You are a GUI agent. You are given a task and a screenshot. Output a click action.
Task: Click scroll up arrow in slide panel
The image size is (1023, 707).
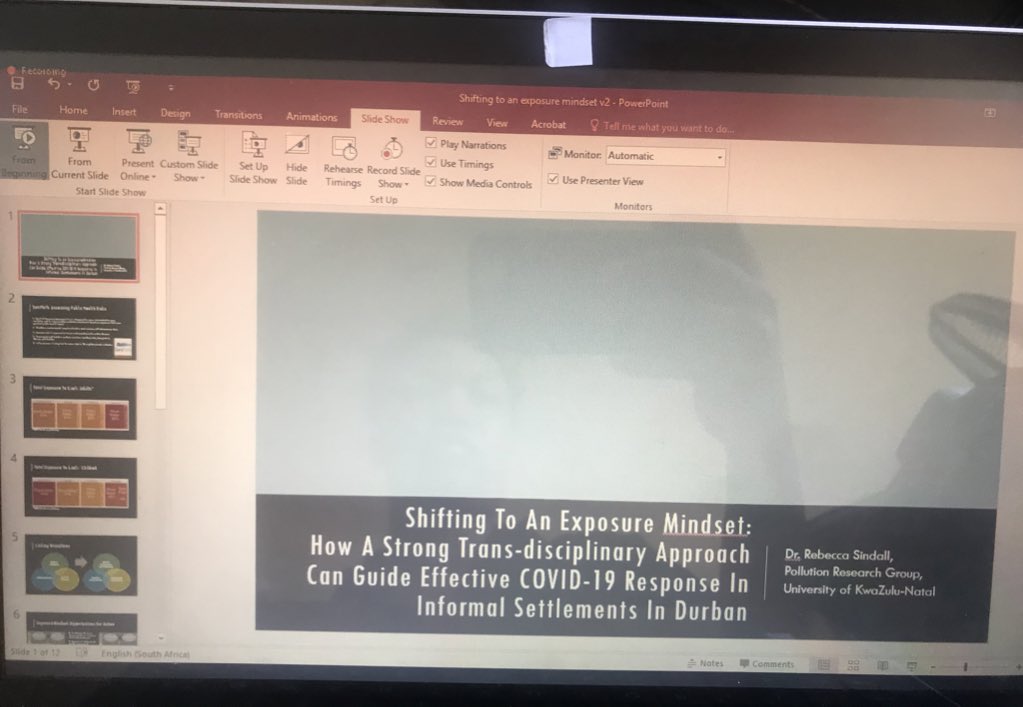coord(160,209)
